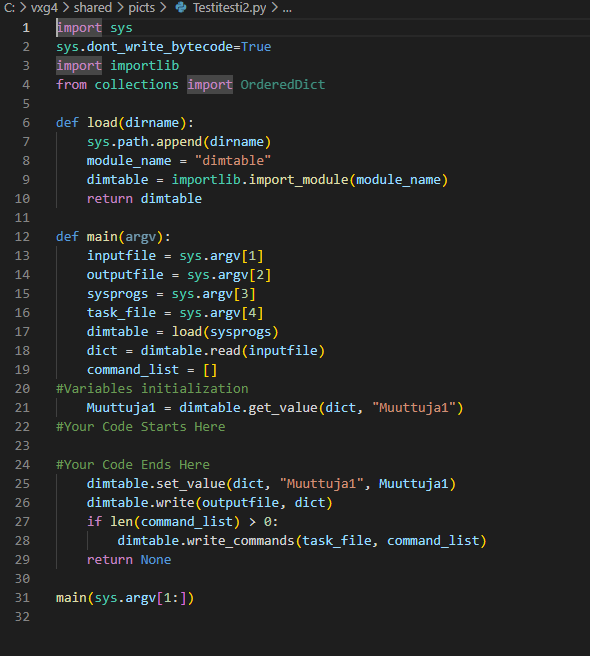The width and height of the screenshot is (590, 656).
Task: Click the write_commands call on line 28
Action: (x=240, y=541)
